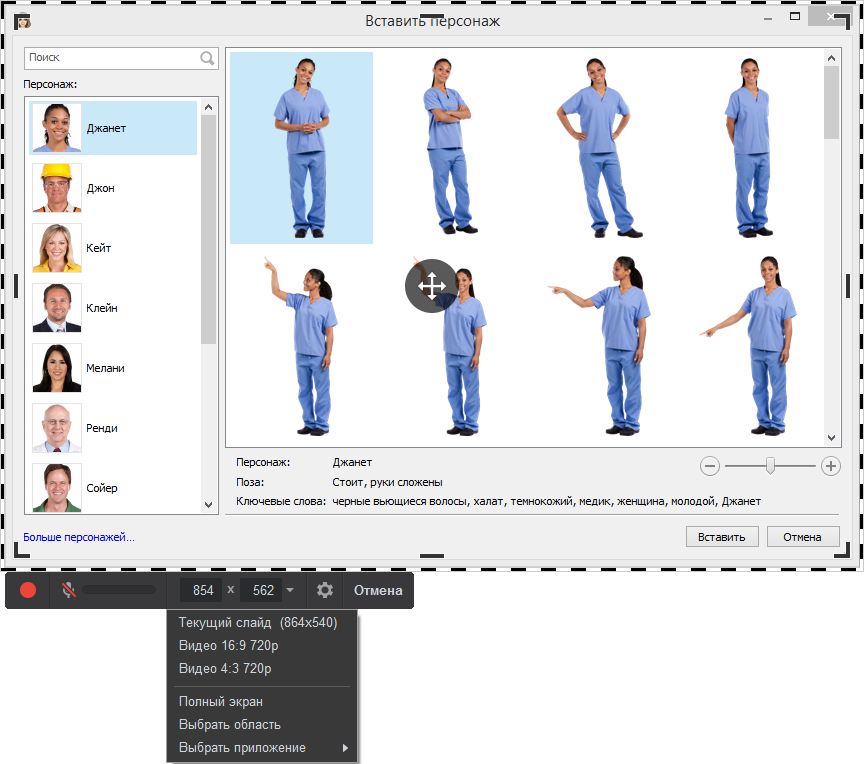Click the keywords line starting with 'черные вьющиеся'
The width and height of the screenshot is (864, 764).
(x=547, y=501)
